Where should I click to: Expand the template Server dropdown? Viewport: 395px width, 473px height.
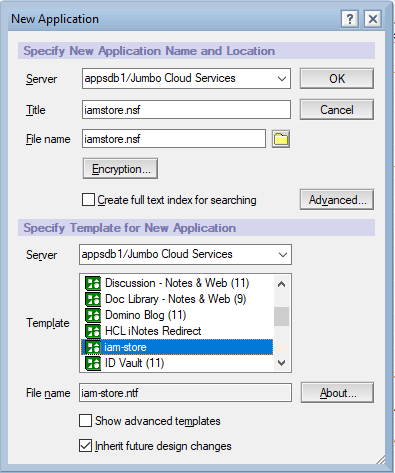tap(283, 255)
